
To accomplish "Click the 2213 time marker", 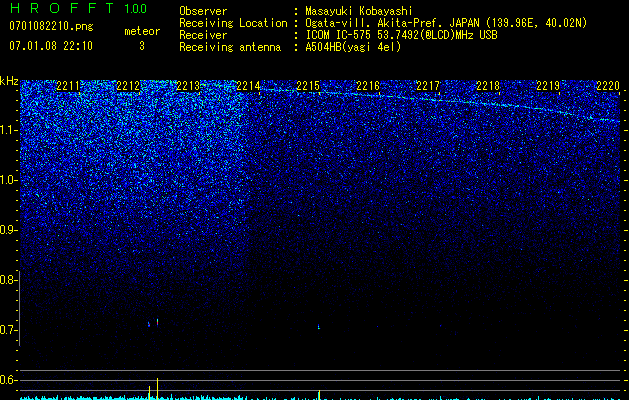I will pos(188,86).
